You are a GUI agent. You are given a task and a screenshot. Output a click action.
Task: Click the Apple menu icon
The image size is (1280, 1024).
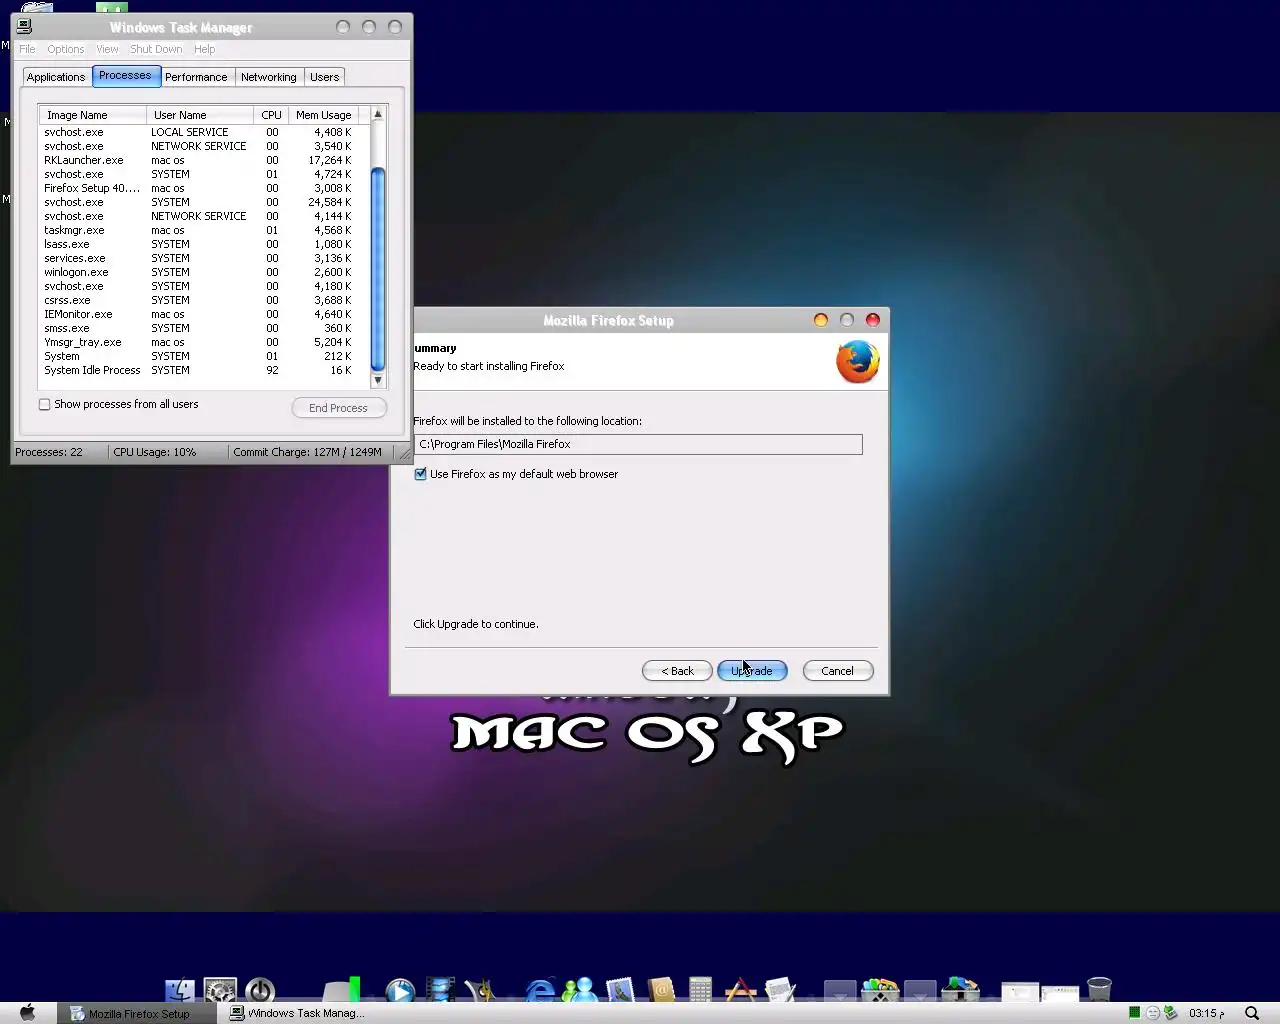pos(27,1012)
